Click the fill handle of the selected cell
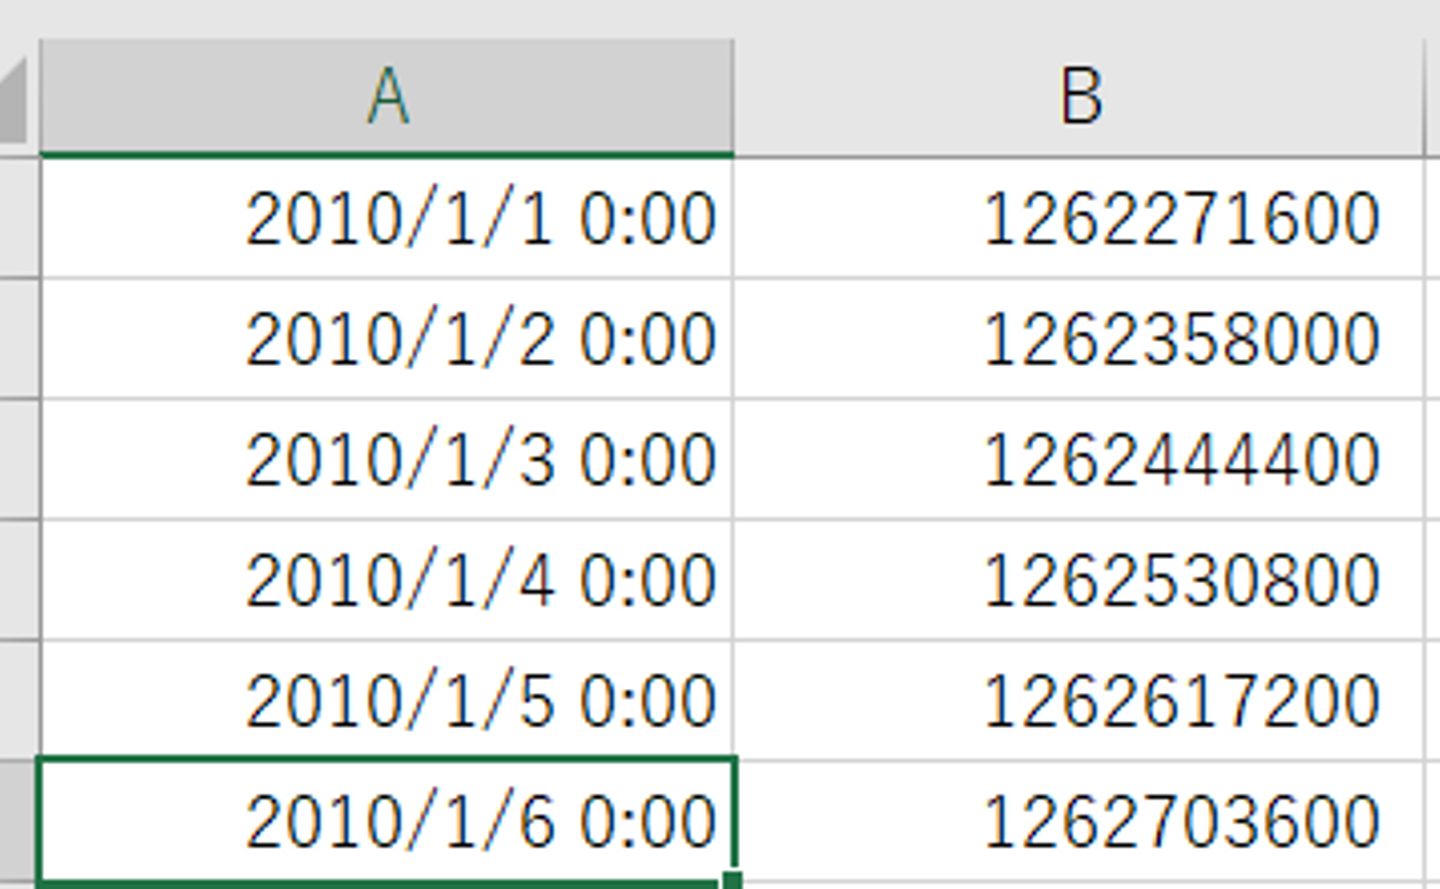 pyautogui.click(x=732, y=880)
